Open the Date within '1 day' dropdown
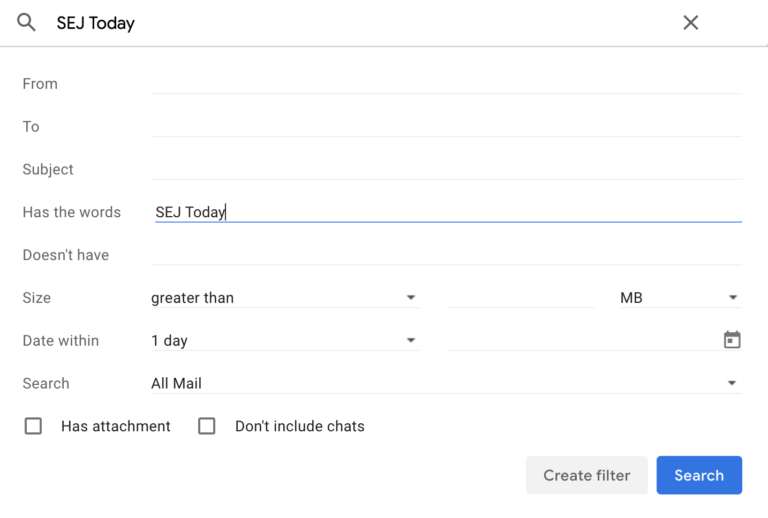This screenshot has width=768, height=518. click(283, 341)
